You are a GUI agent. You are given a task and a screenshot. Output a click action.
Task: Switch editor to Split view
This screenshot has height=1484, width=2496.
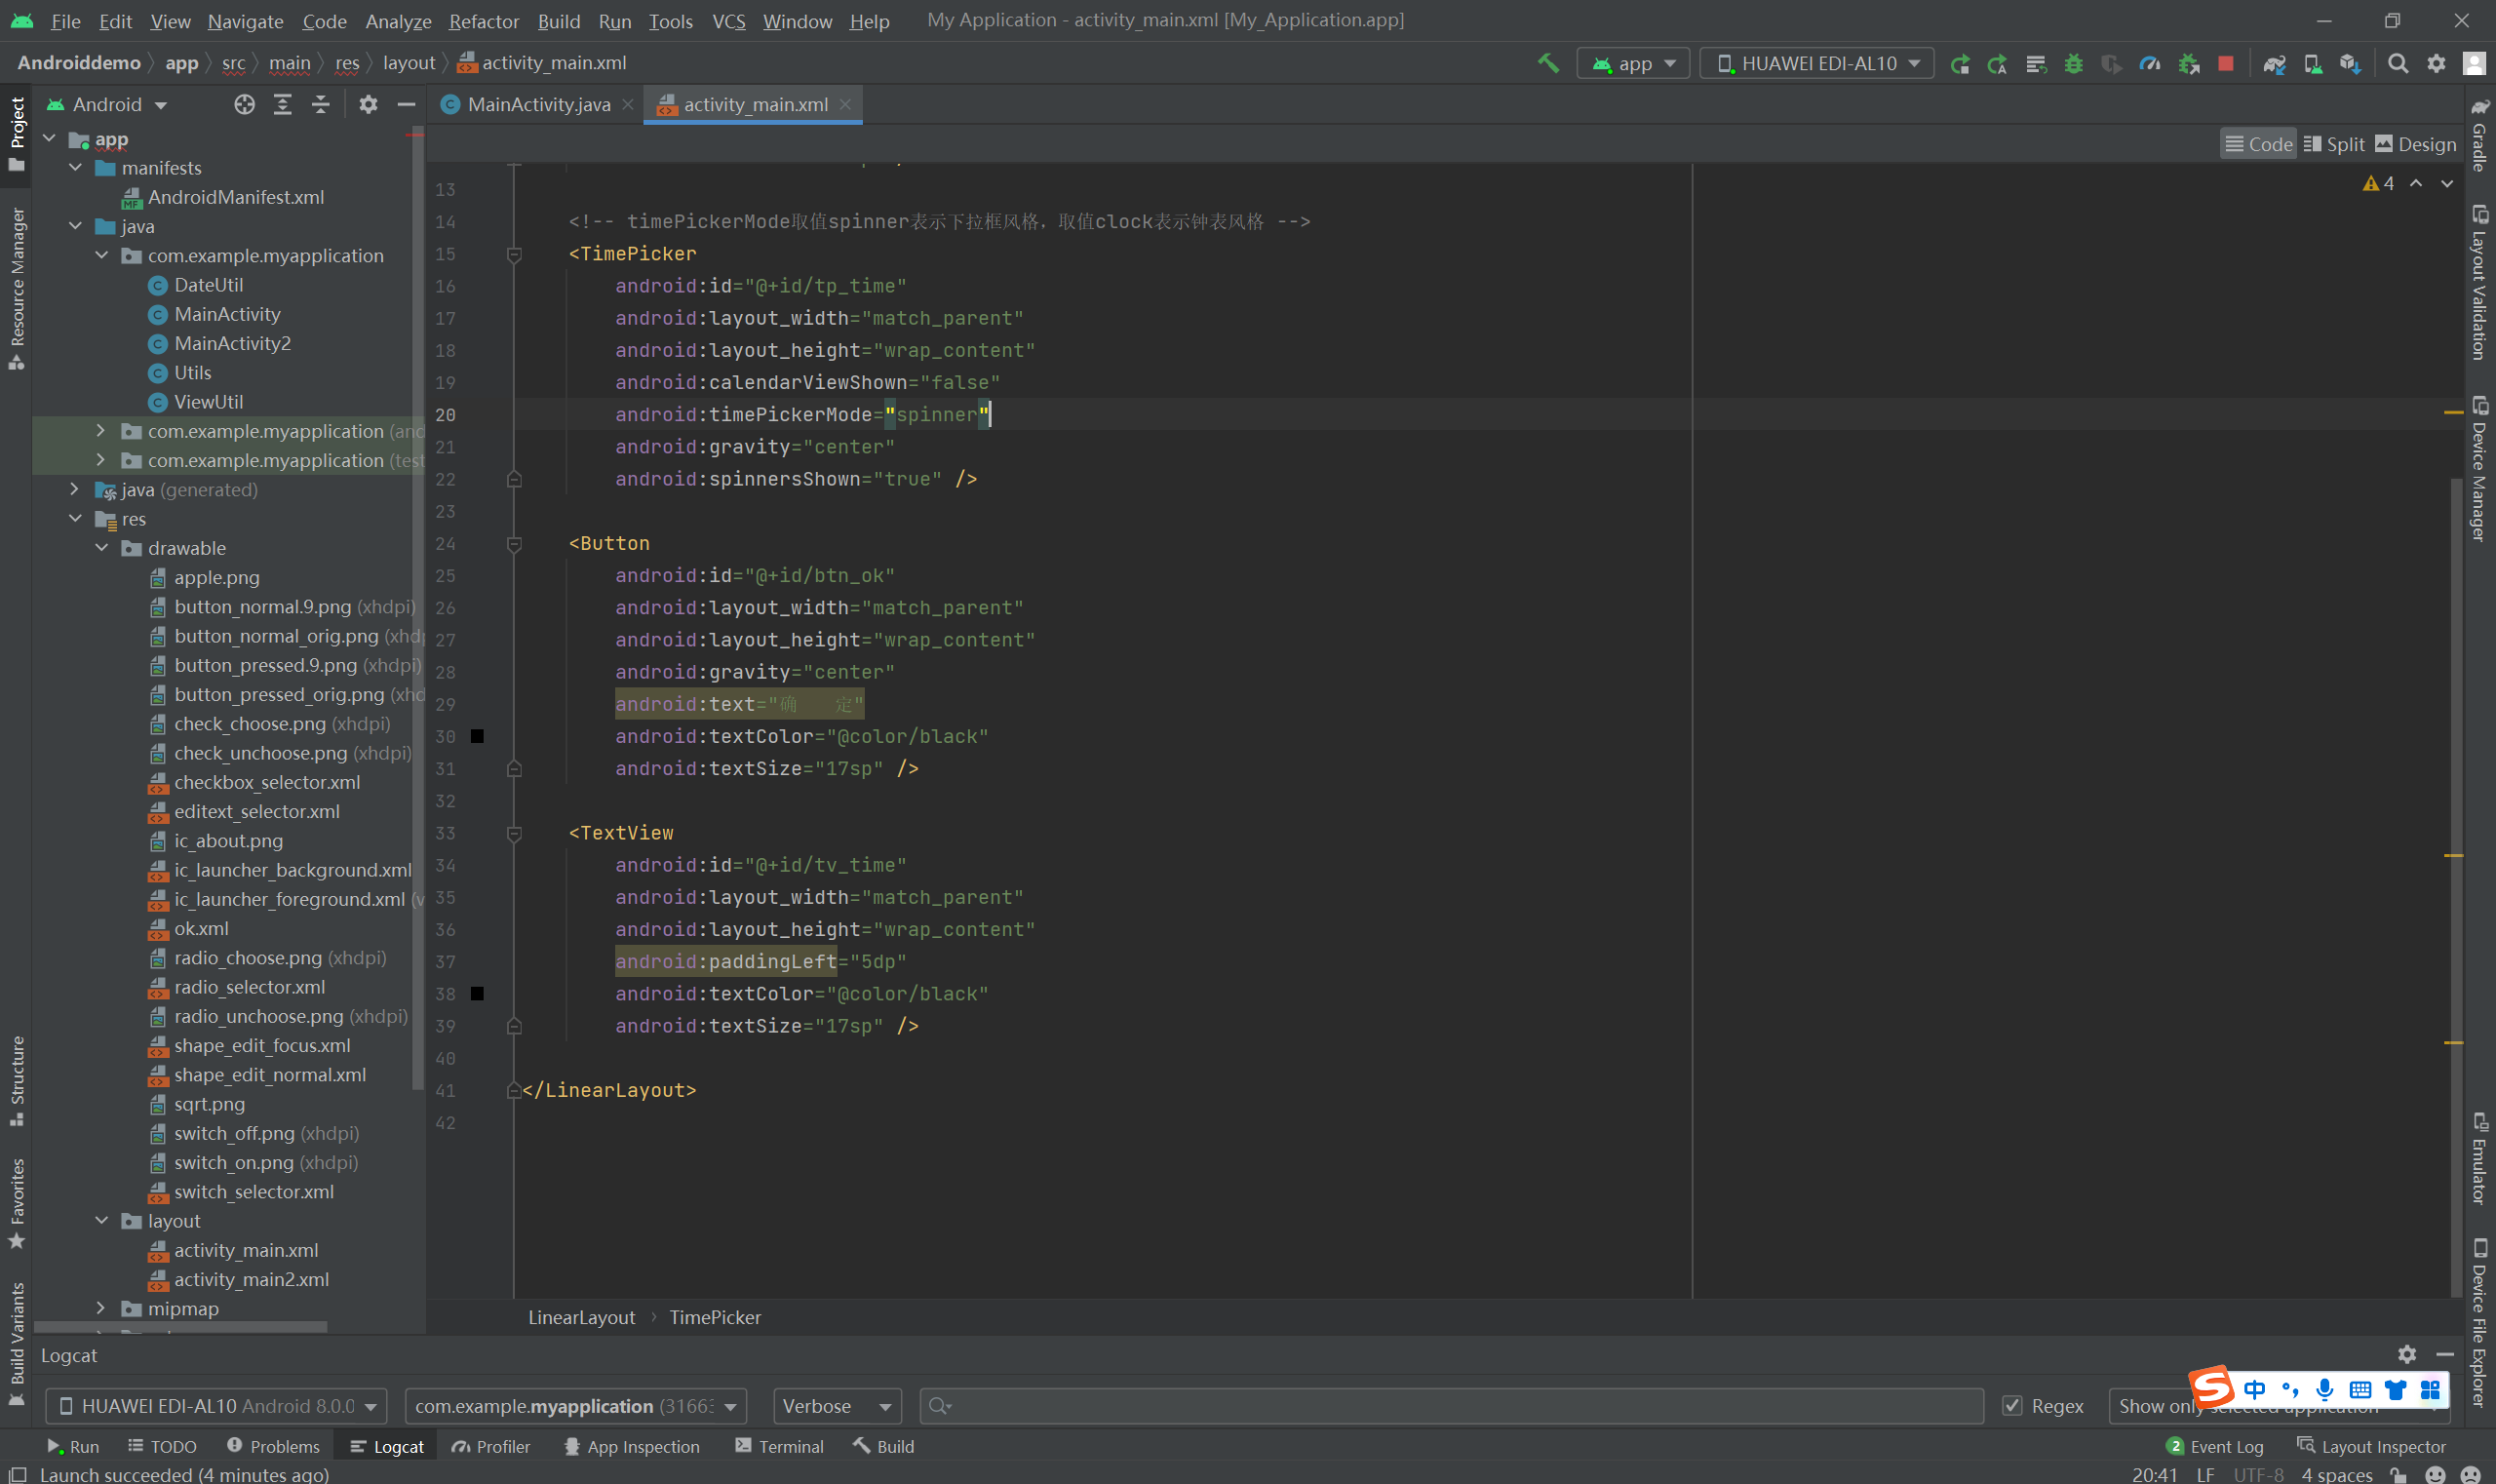[2333, 144]
